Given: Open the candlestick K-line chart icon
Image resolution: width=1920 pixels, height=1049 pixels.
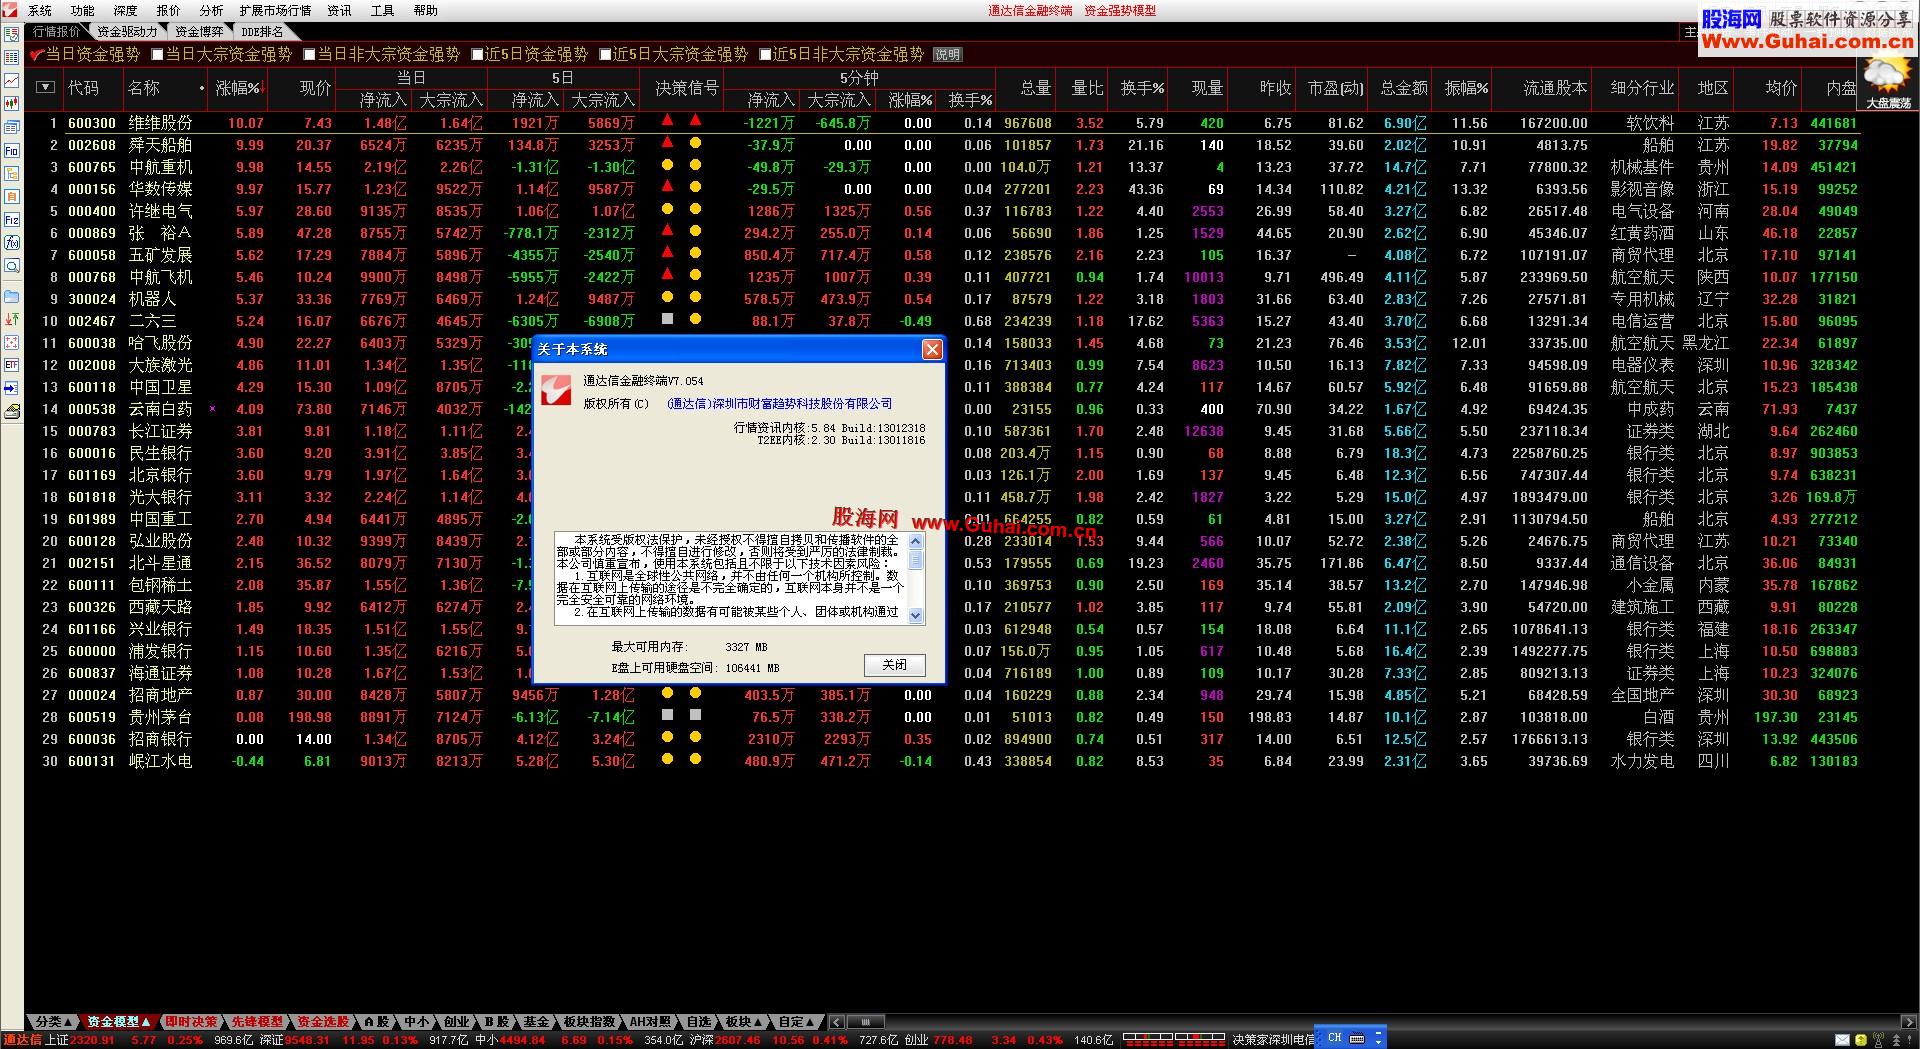Looking at the screenshot, I should (12, 103).
